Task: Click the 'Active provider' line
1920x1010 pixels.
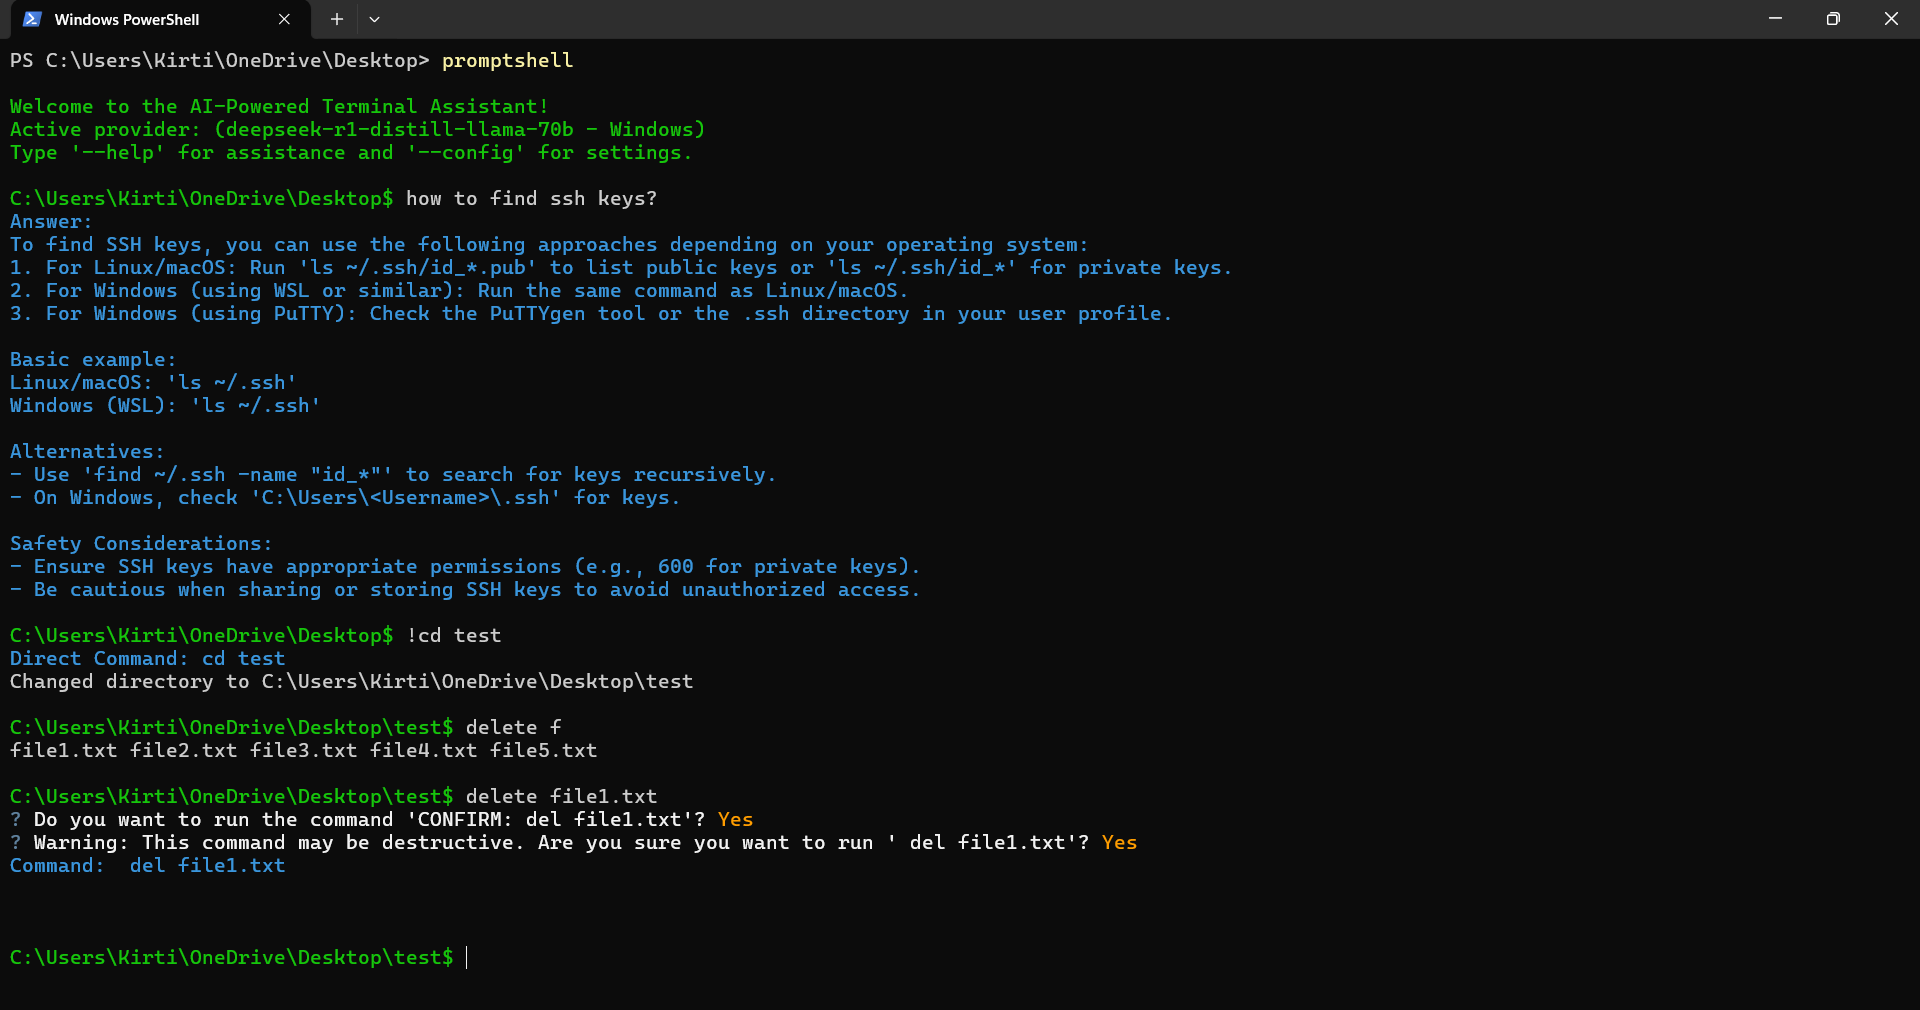Action: tap(357, 130)
